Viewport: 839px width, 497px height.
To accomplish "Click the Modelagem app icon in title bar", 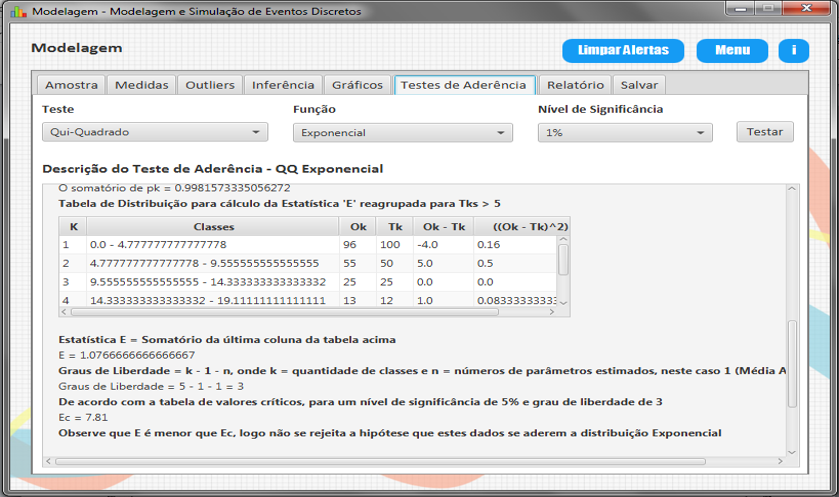I will [17, 12].
